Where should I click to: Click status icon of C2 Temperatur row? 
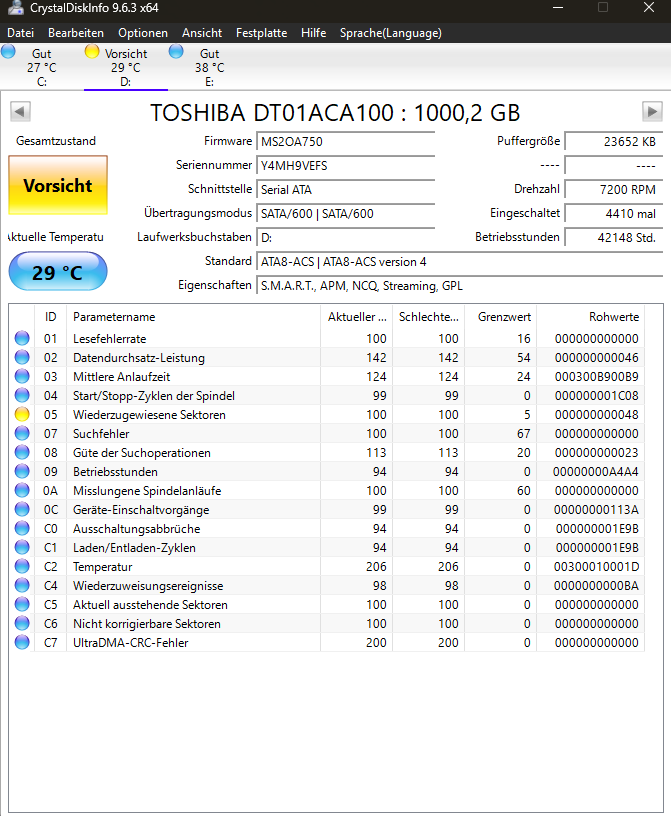22,566
